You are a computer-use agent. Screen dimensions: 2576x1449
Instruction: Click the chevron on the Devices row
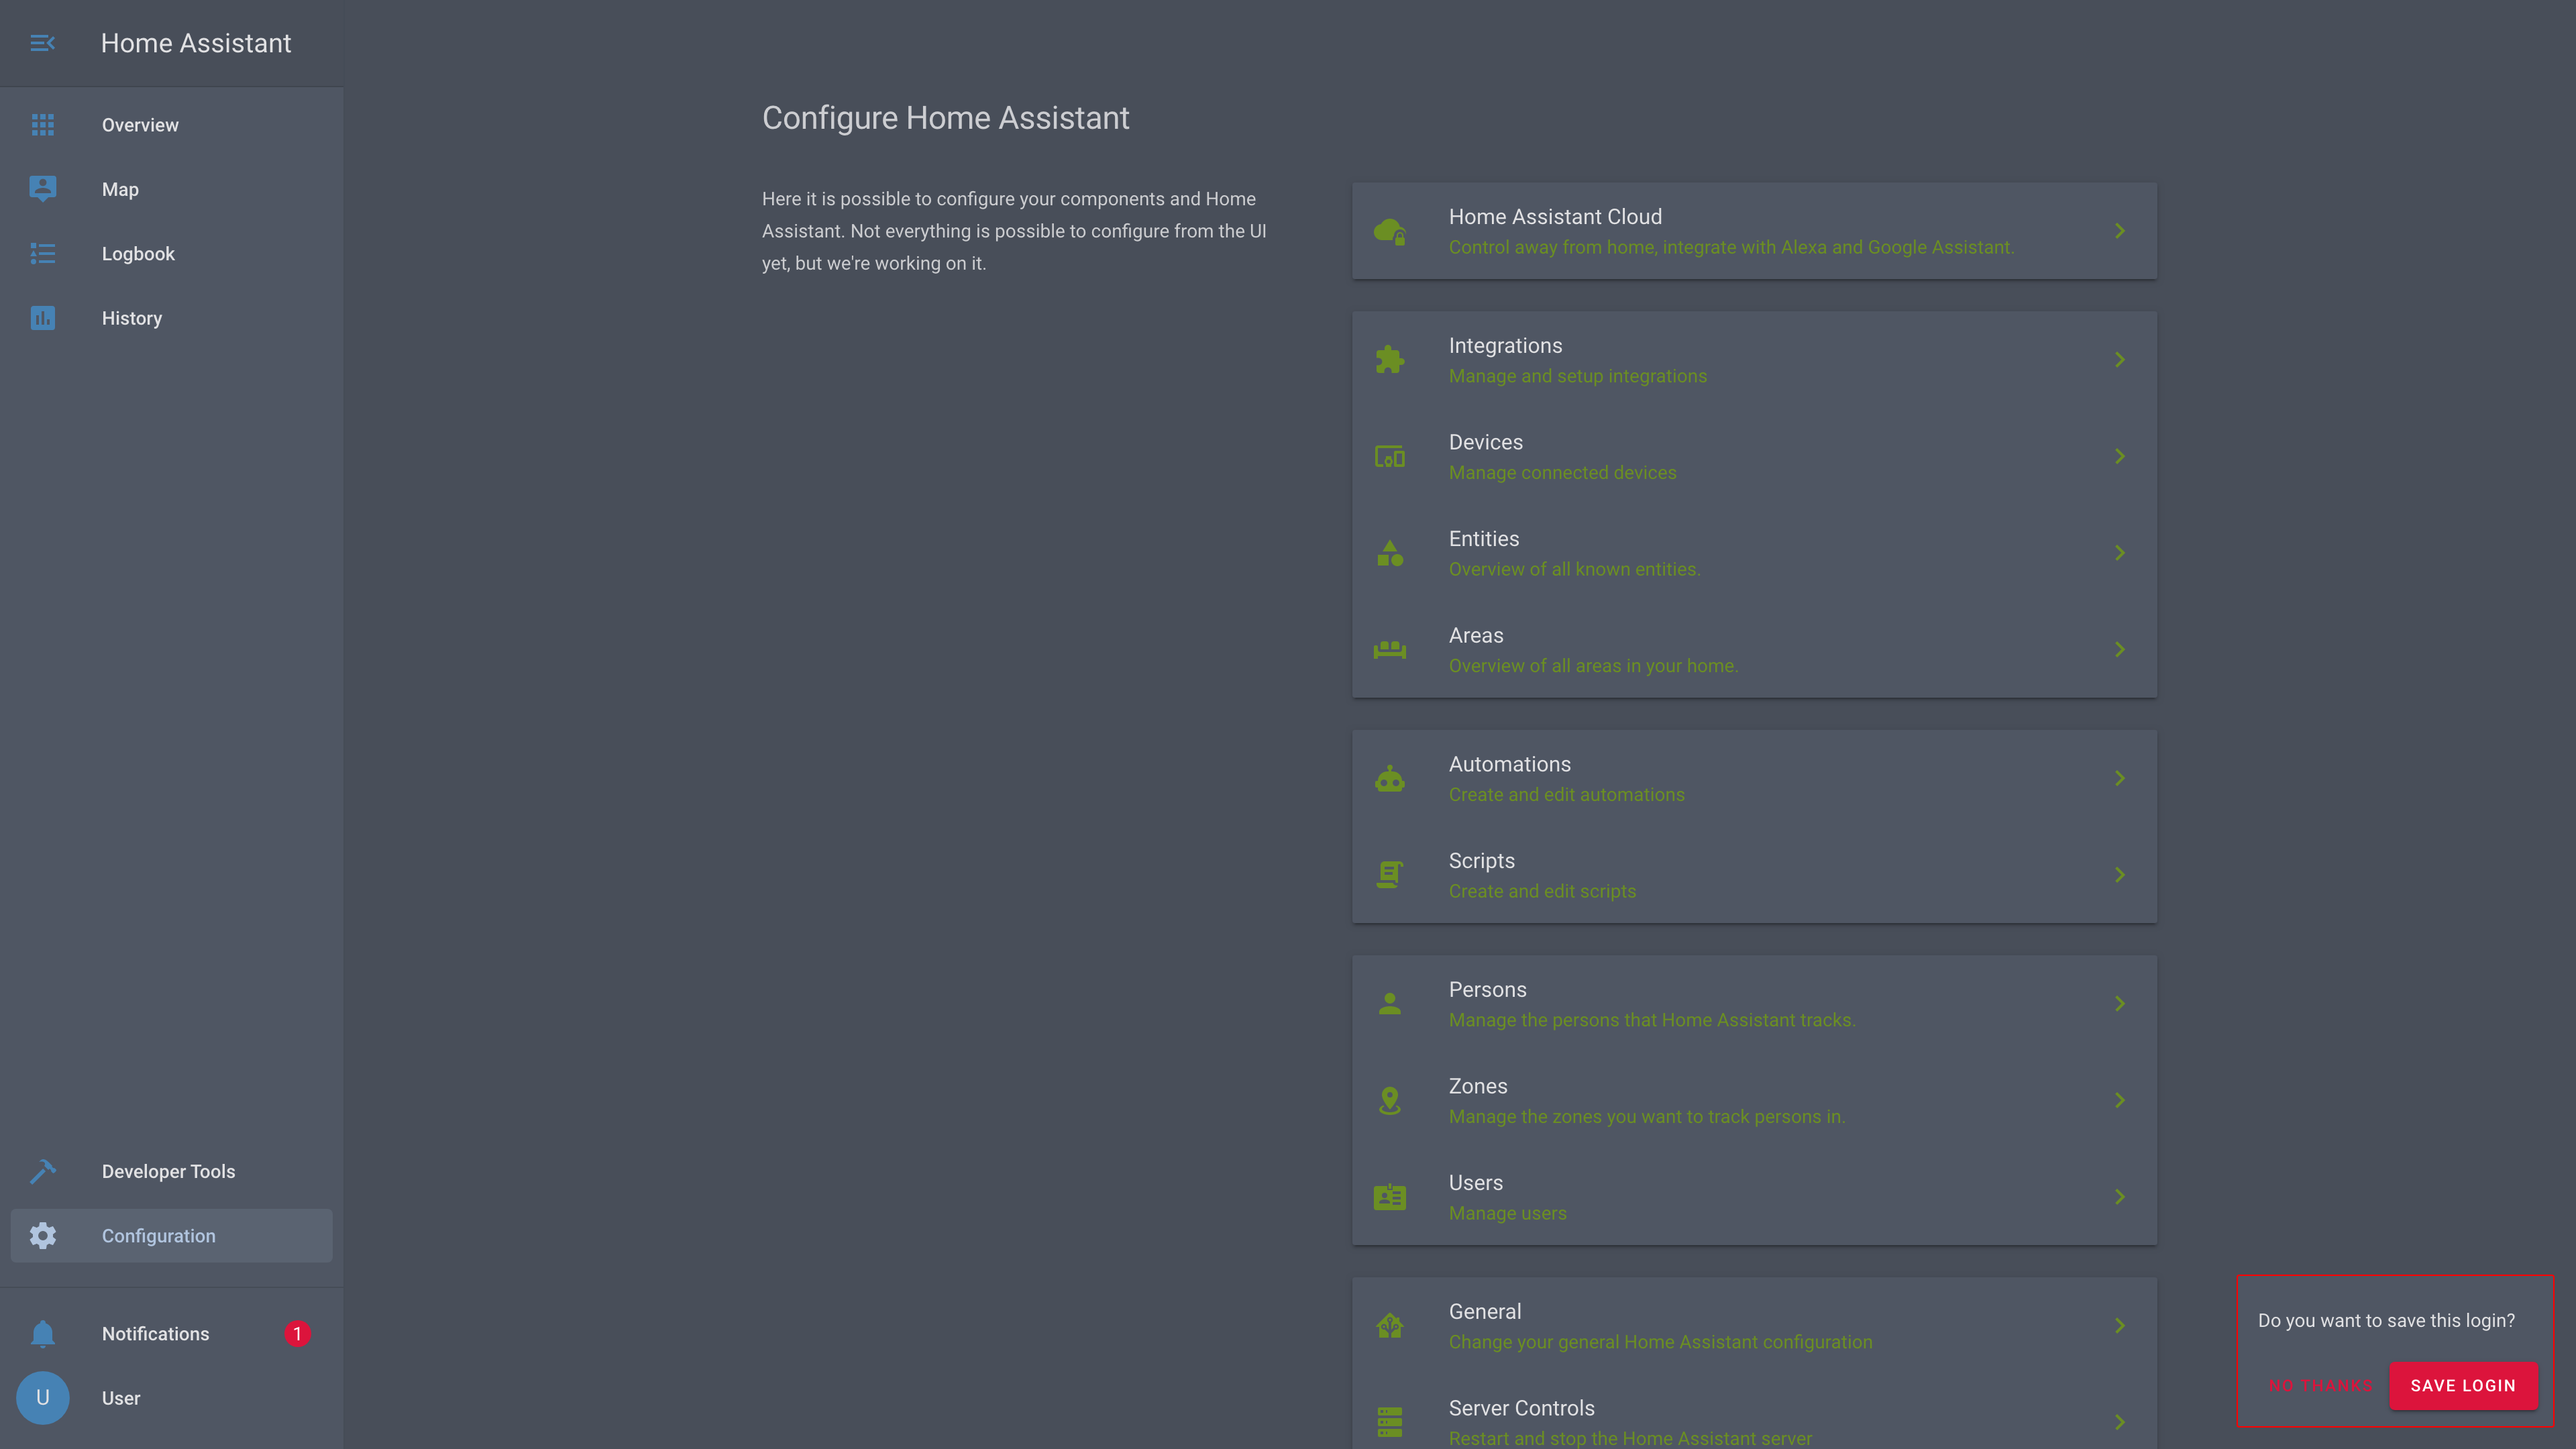pyautogui.click(x=2119, y=456)
